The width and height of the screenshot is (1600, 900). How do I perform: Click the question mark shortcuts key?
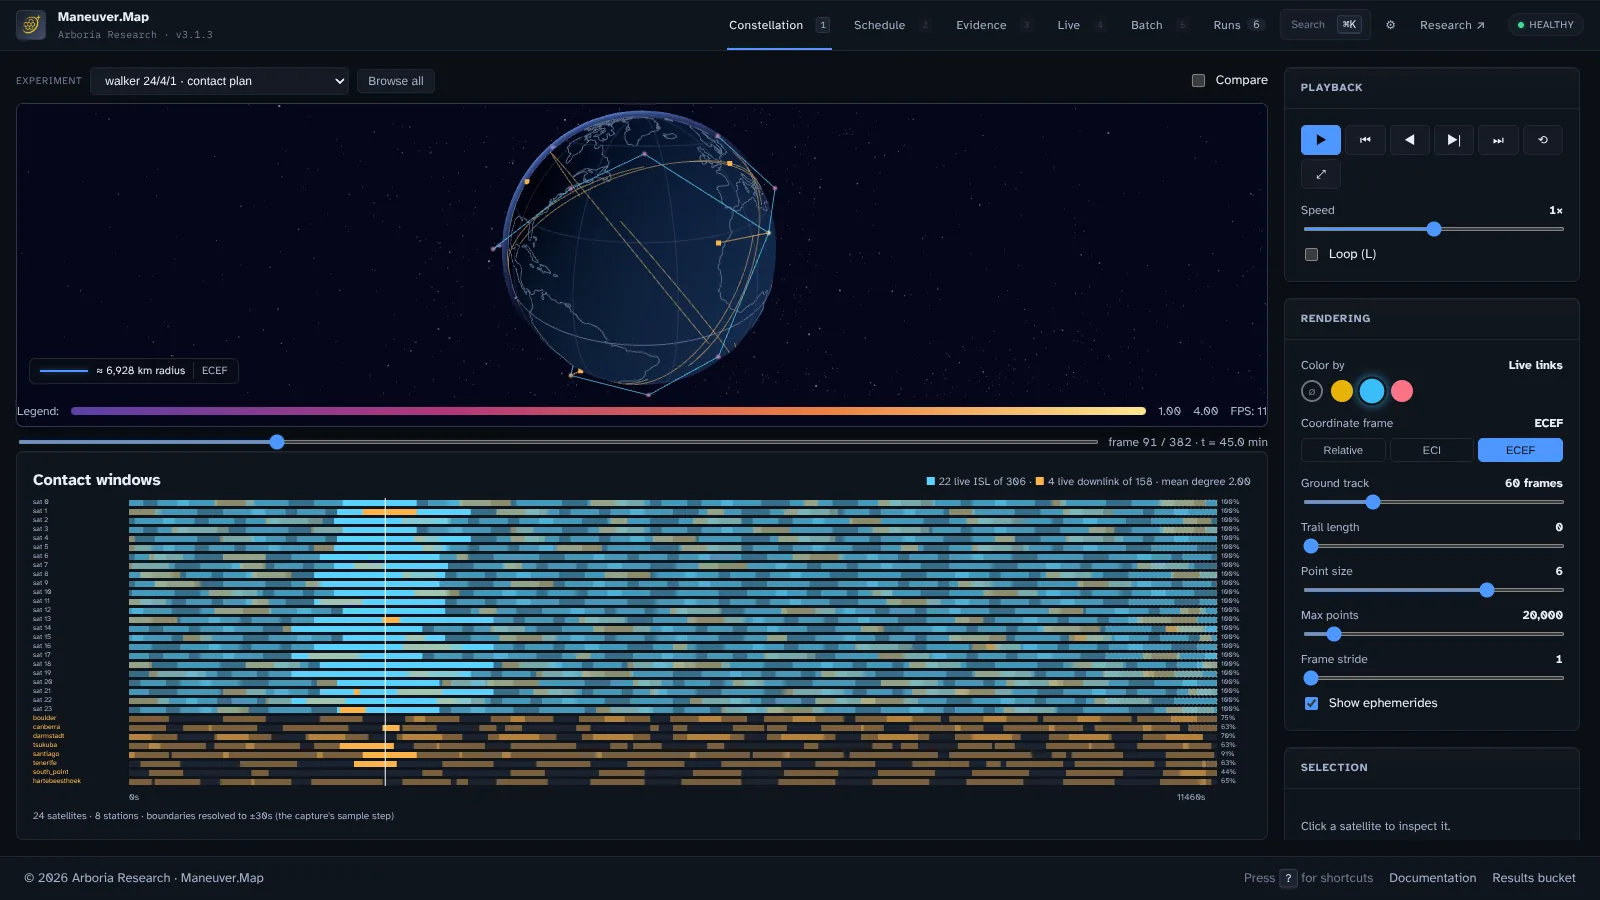(1288, 878)
